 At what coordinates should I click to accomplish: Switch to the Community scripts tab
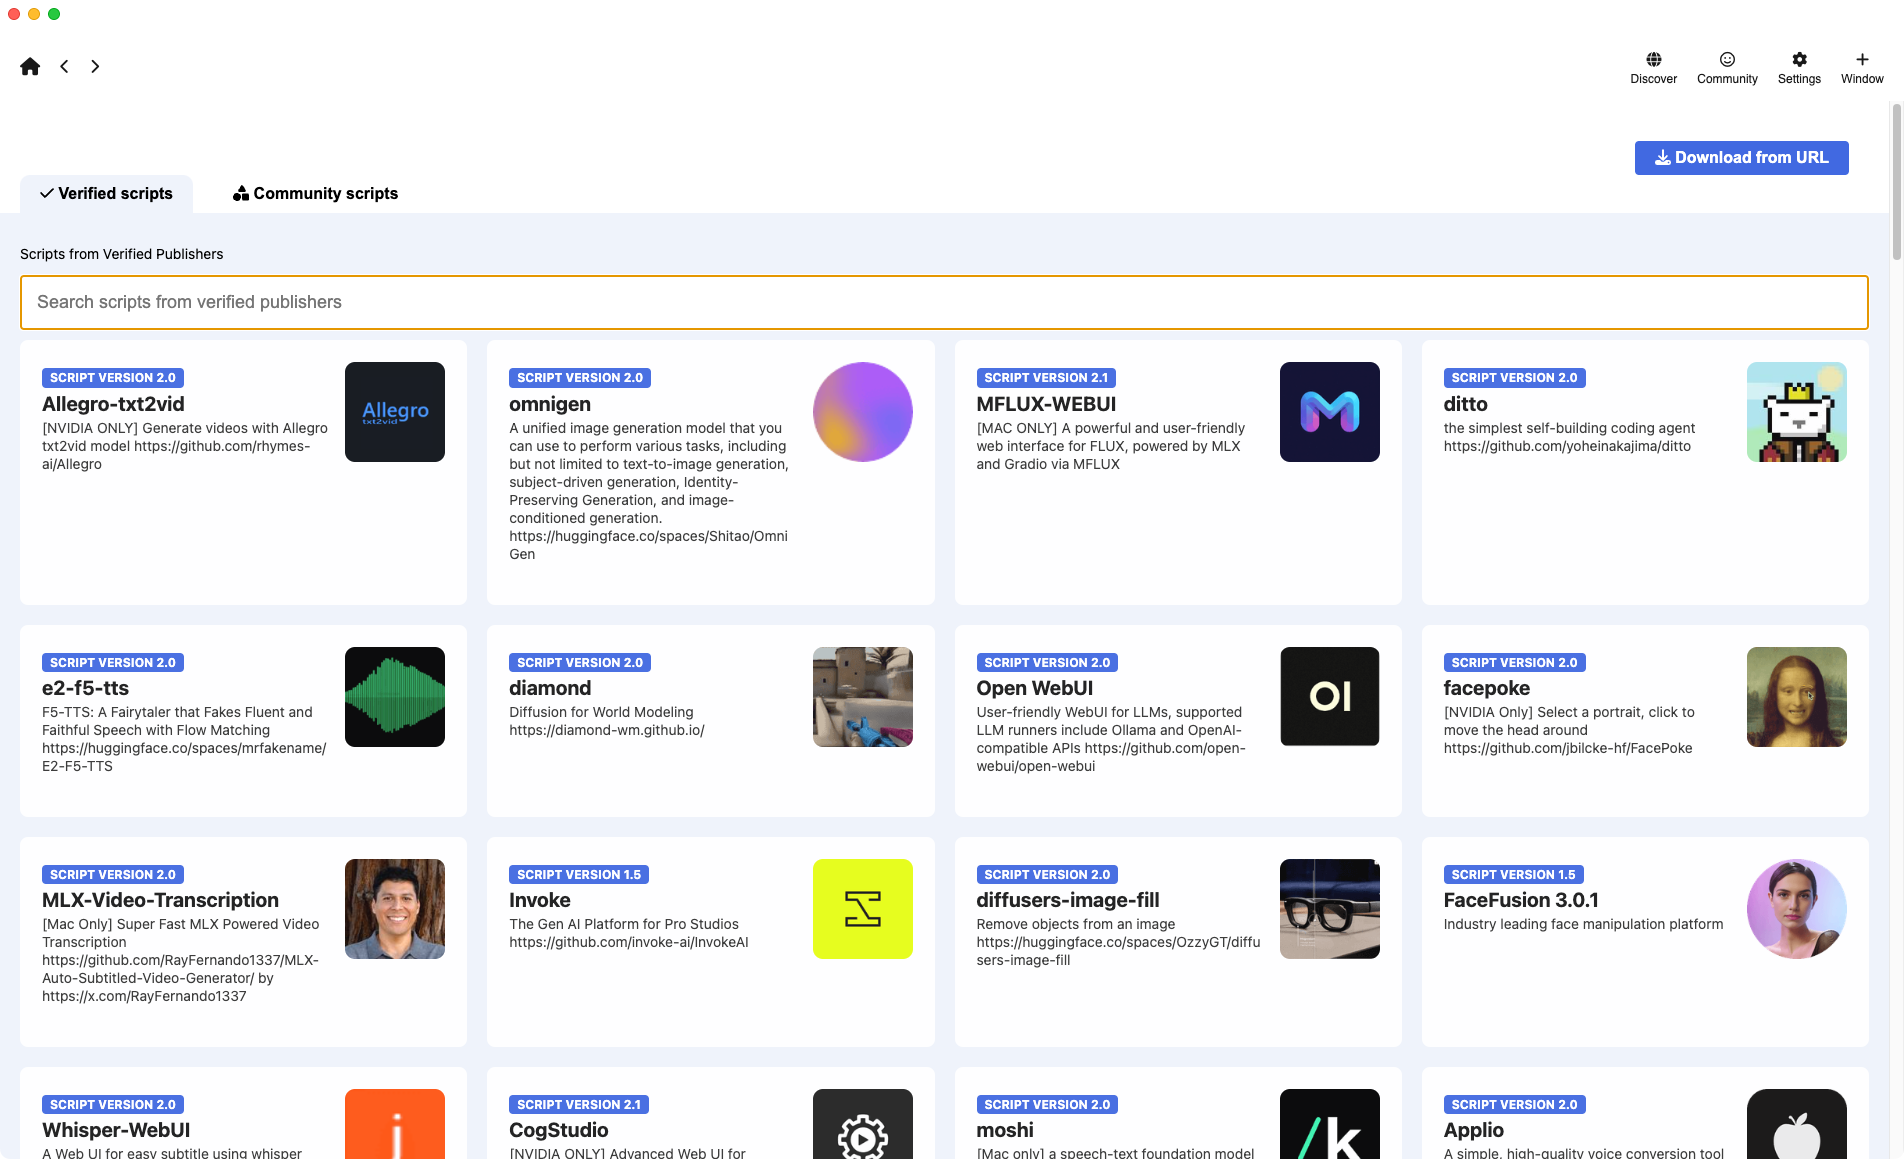pyautogui.click(x=315, y=194)
